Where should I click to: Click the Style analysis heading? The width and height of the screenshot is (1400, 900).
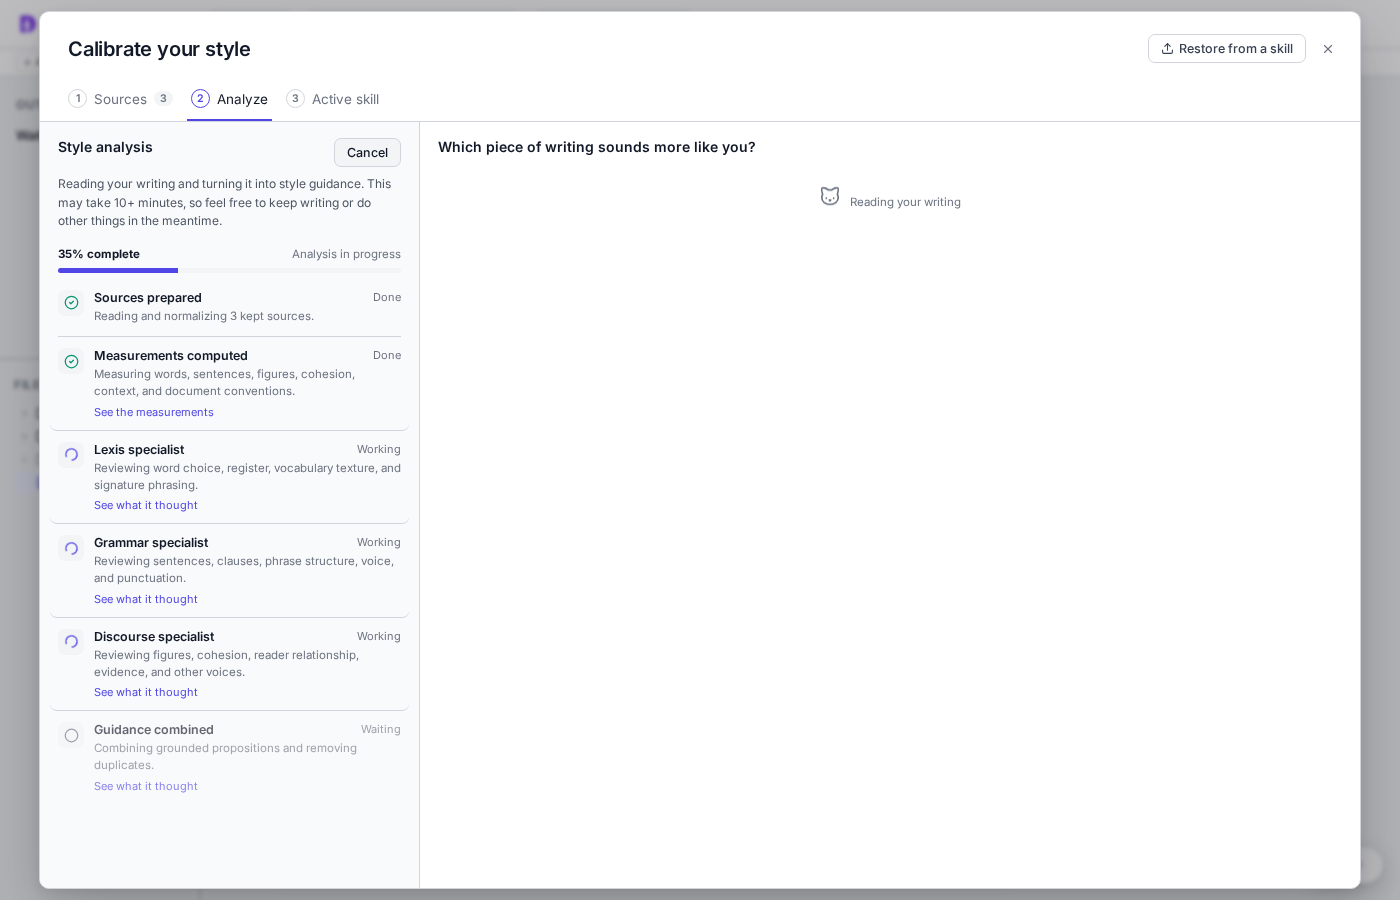[105, 147]
